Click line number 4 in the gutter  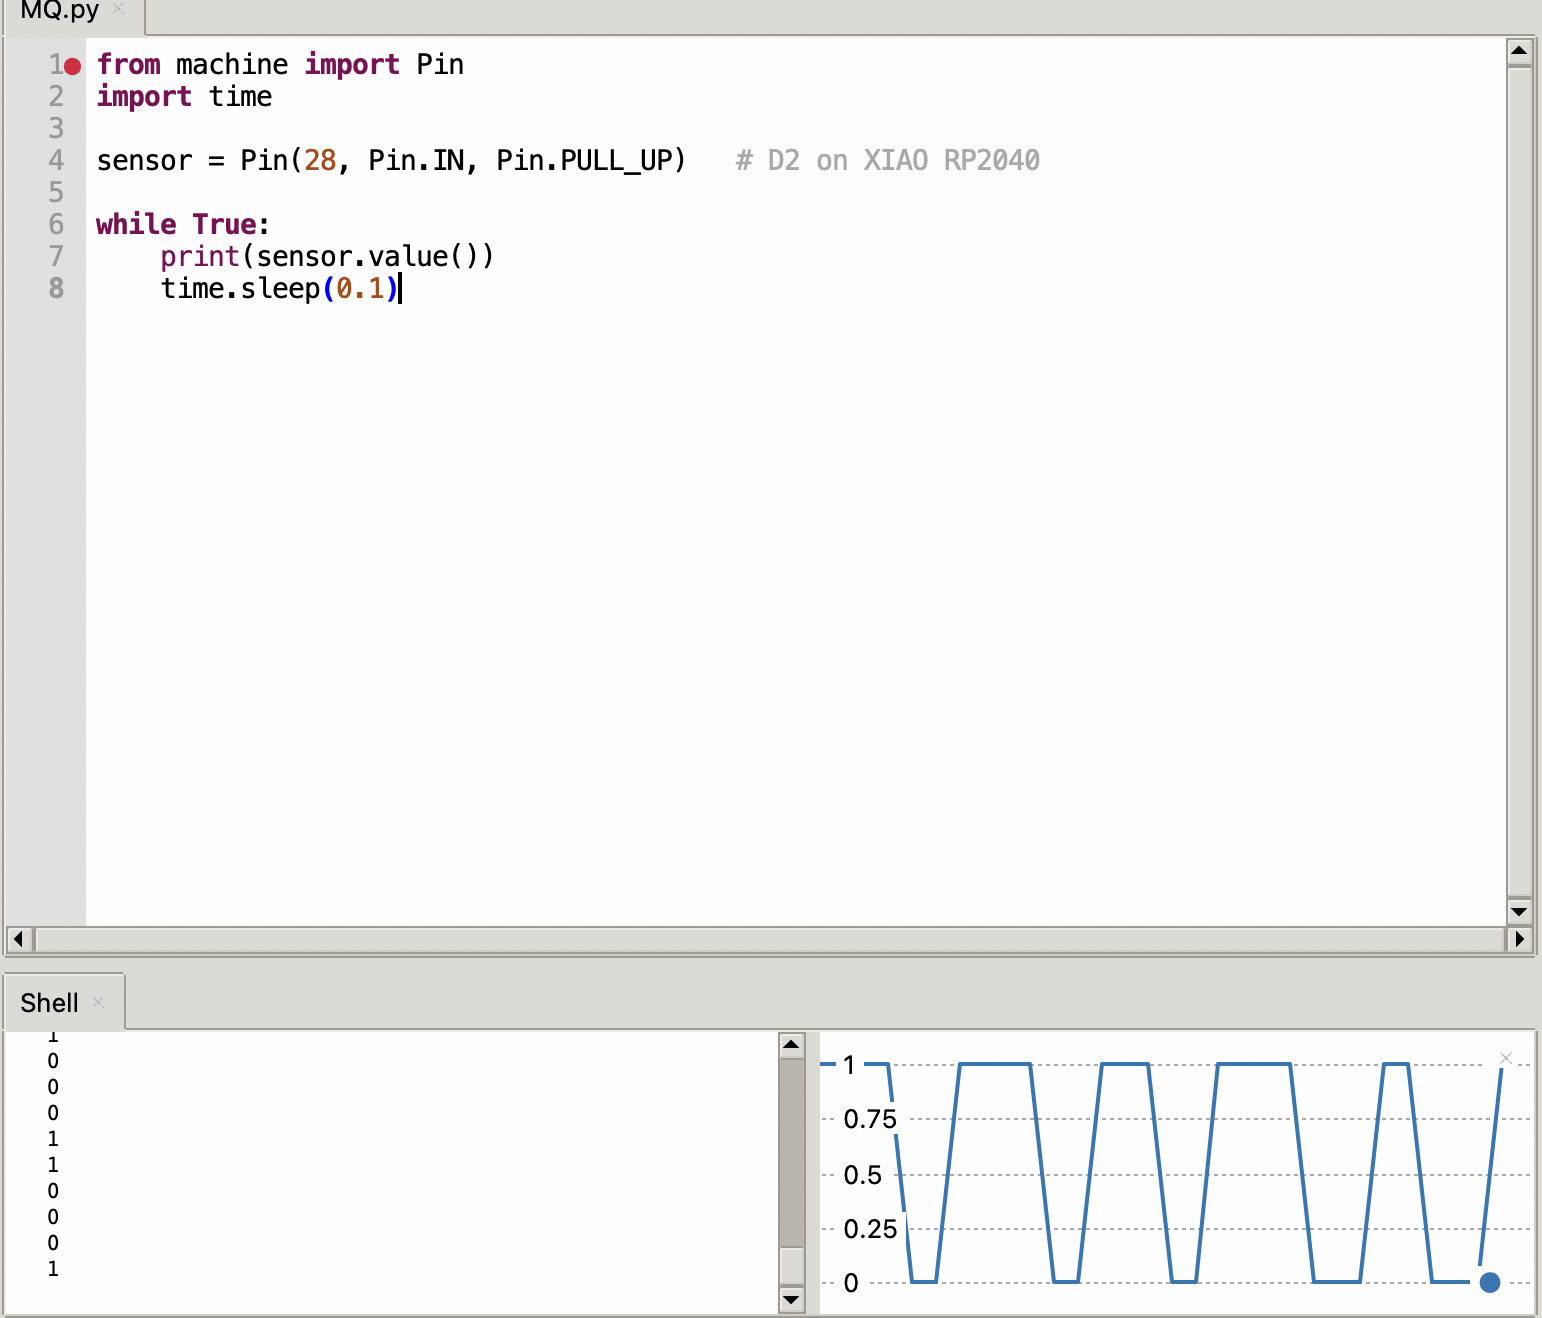click(56, 161)
